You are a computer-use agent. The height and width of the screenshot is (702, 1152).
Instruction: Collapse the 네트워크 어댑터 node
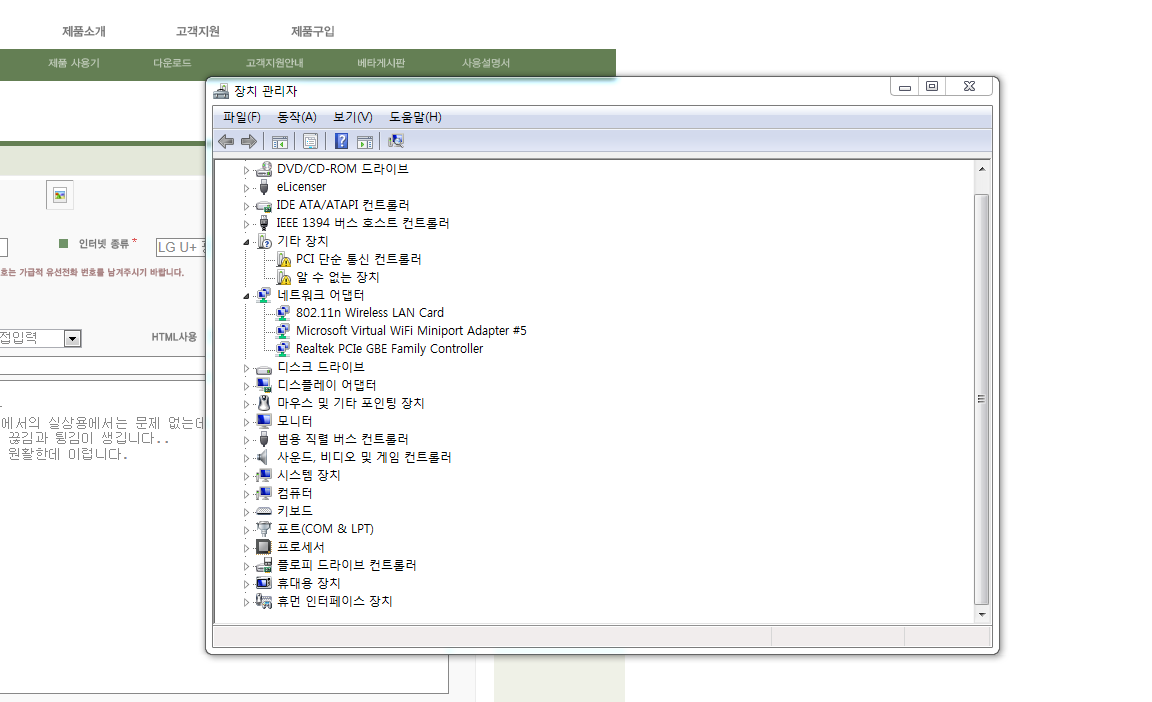246,296
